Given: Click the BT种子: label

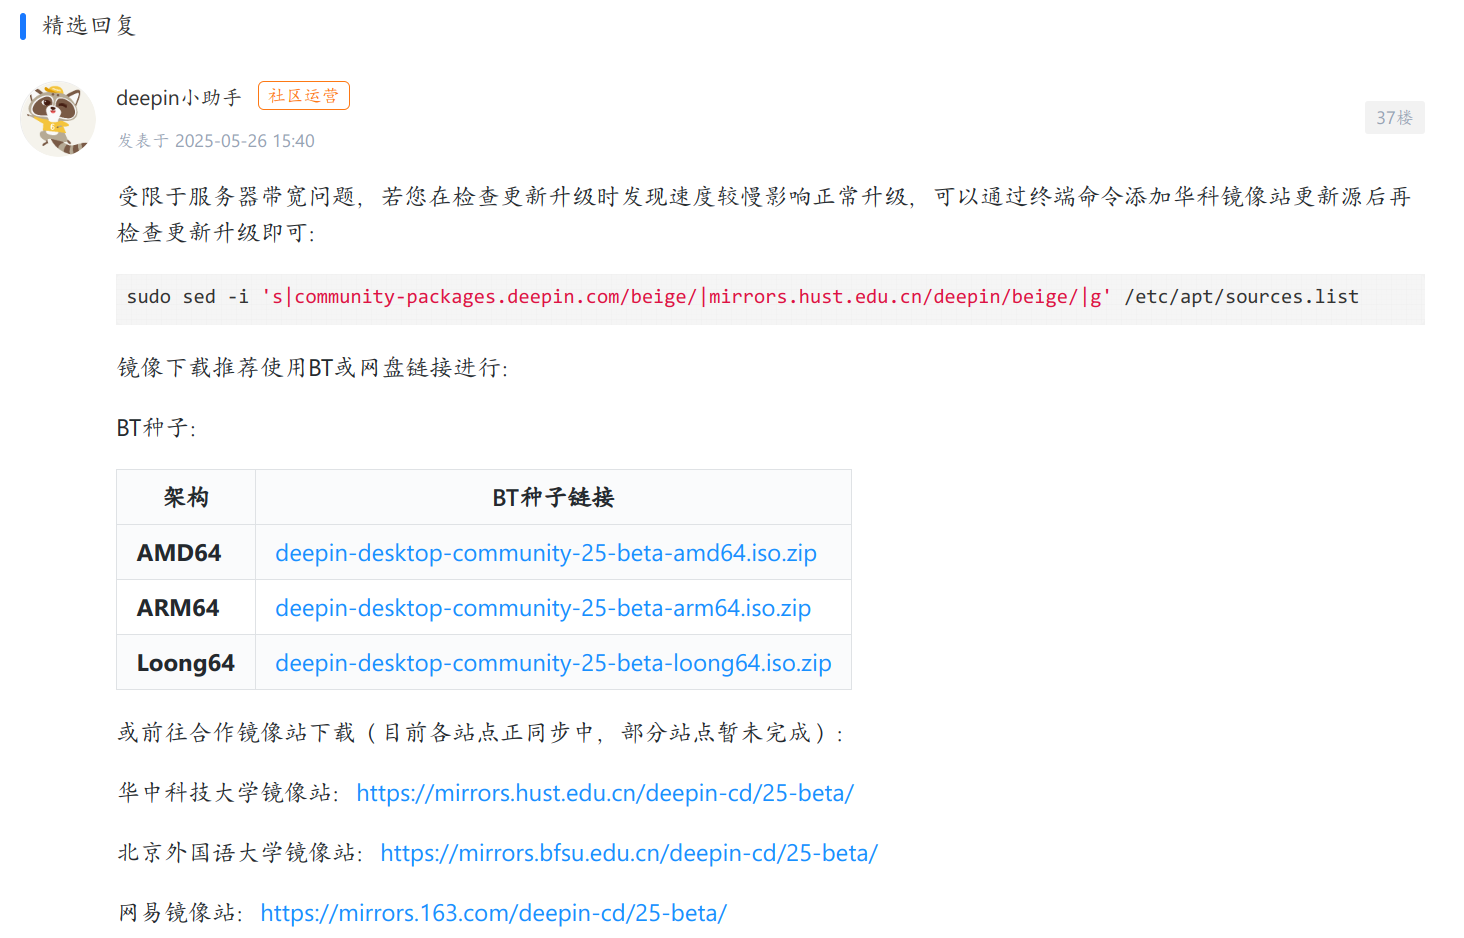Looking at the screenshot, I should 156,428.
